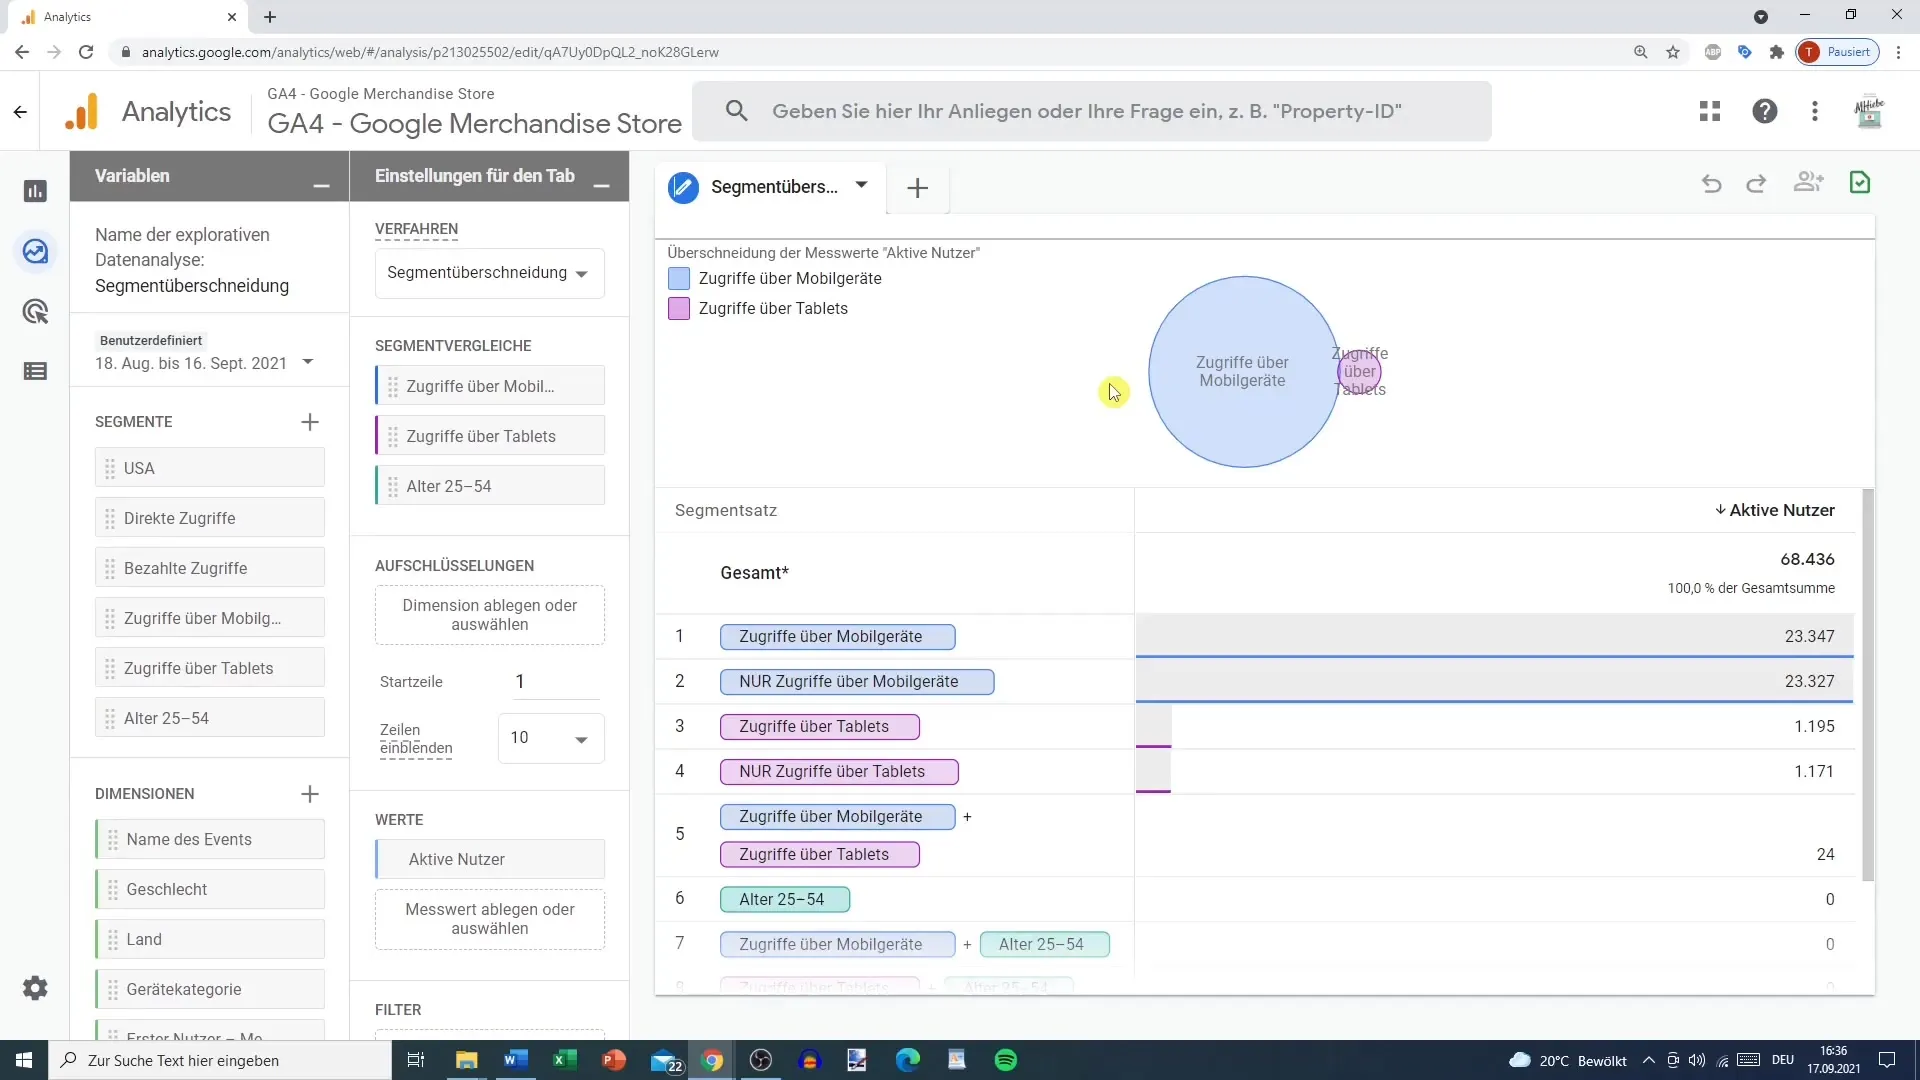Click the Messwert ablegen oder auswählen box
This screenshot has width=1920, height=1080.
click(x=489, y=919)
